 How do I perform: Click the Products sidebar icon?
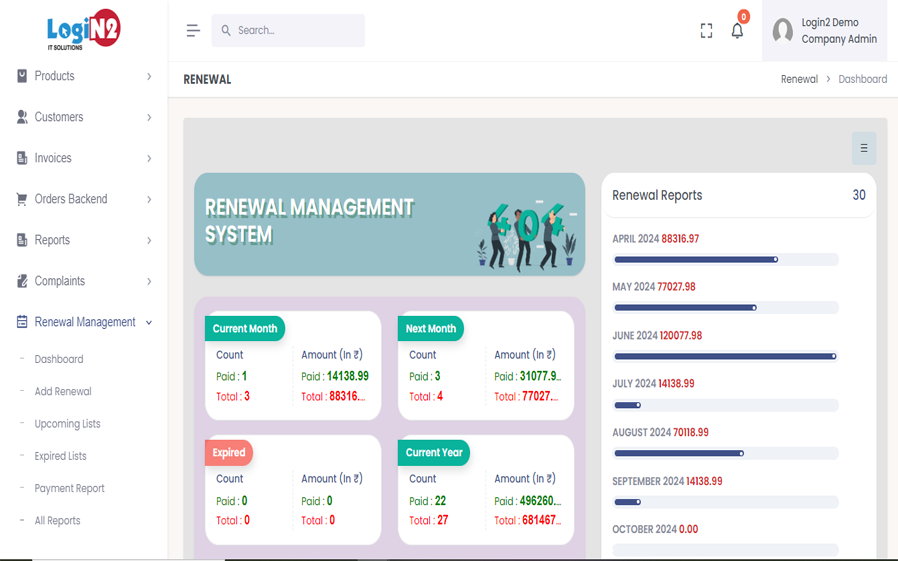pyautogui.click(x=22, y=76)
